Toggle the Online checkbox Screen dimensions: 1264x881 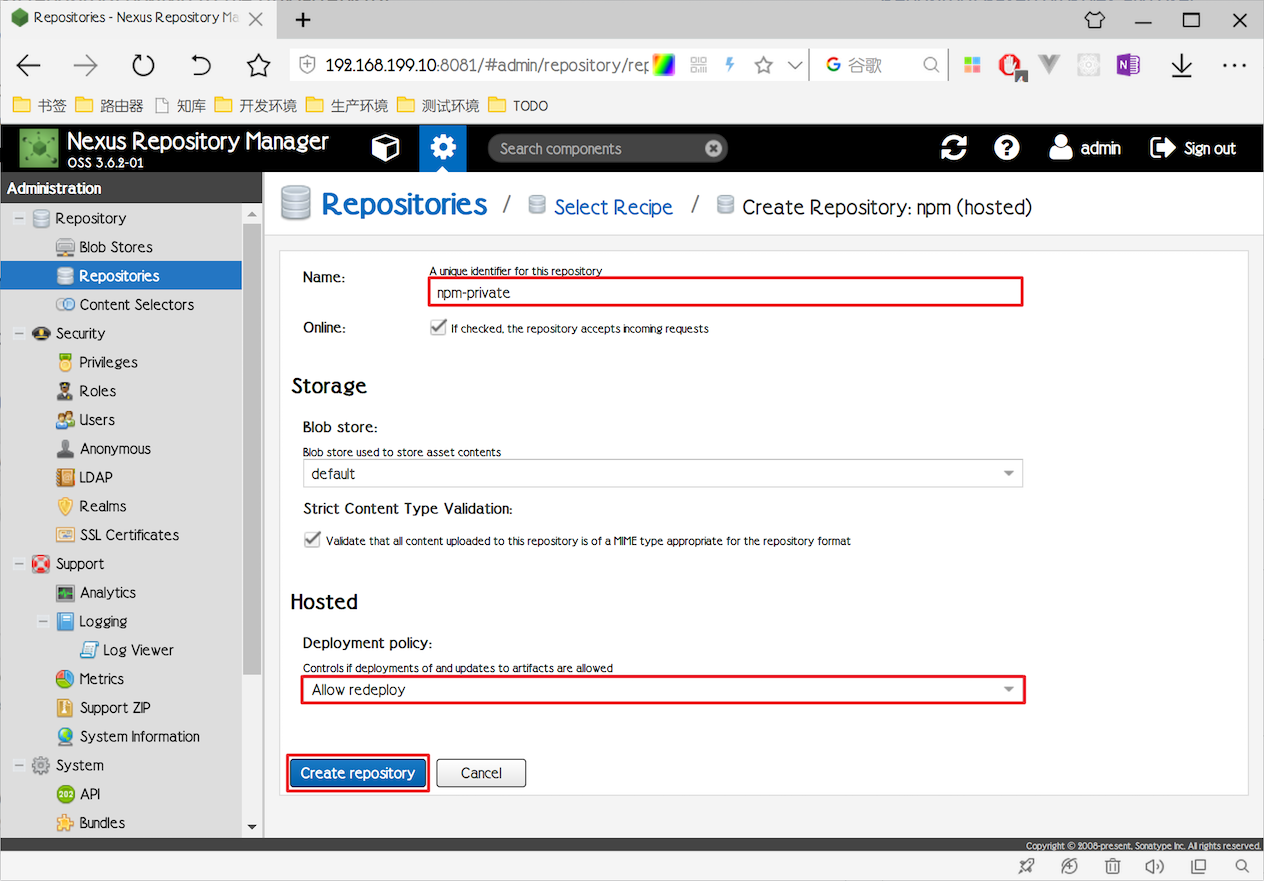coord(438,327)
